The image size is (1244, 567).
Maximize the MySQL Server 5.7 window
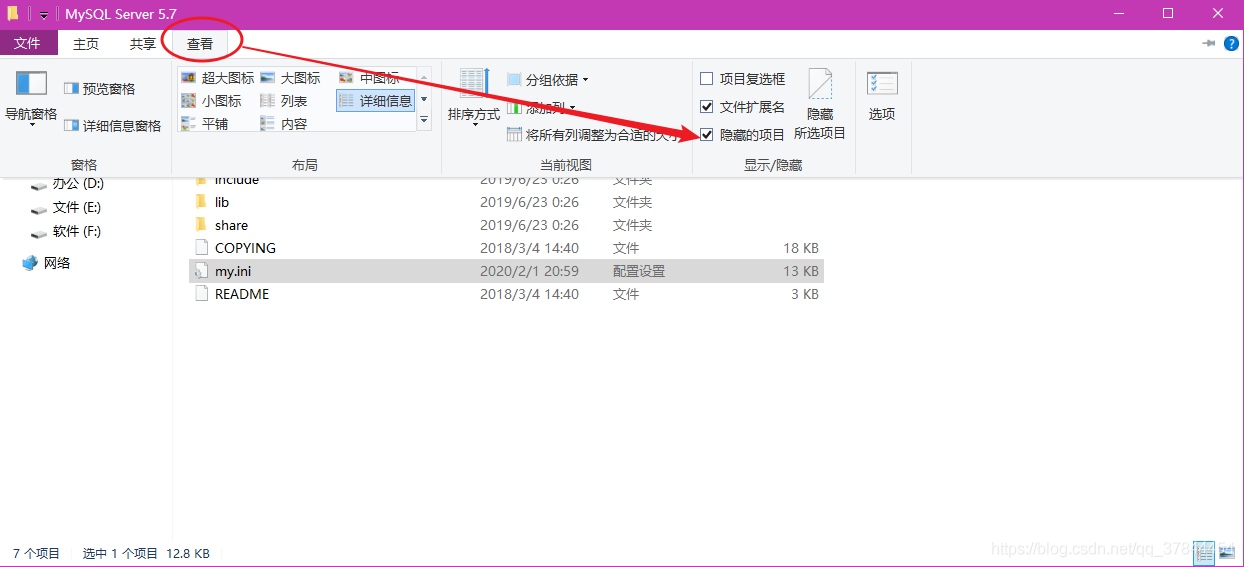[1168, 14]
